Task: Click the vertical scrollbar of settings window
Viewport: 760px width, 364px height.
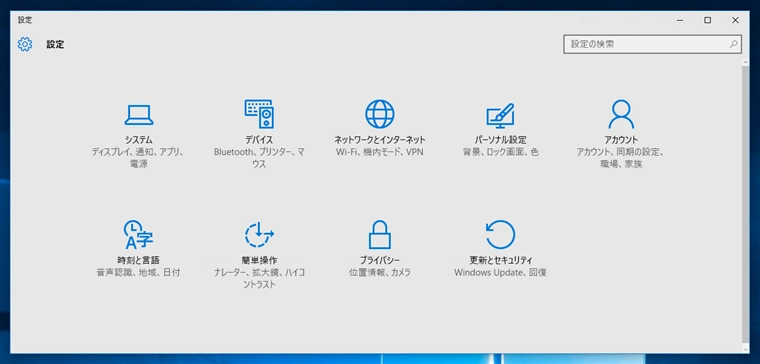Action: [745, 206]
